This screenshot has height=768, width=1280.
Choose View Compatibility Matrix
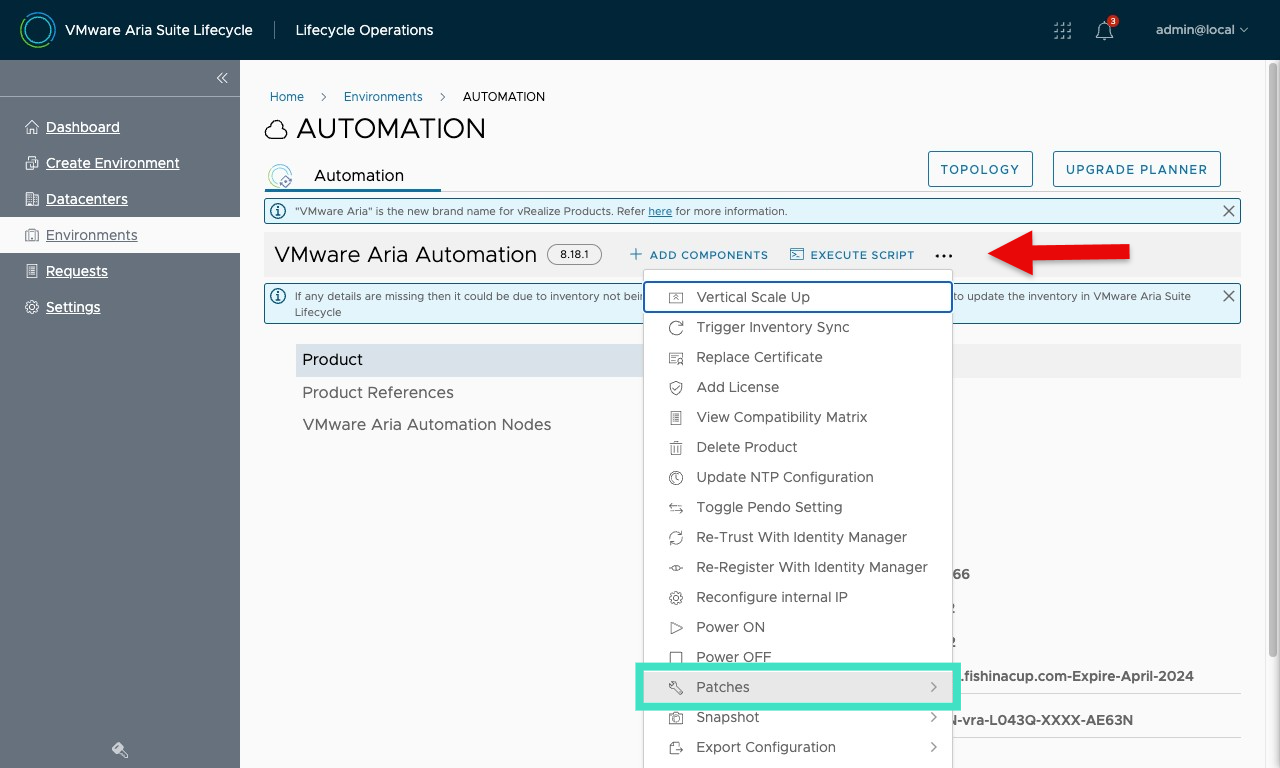pos(798,417)
